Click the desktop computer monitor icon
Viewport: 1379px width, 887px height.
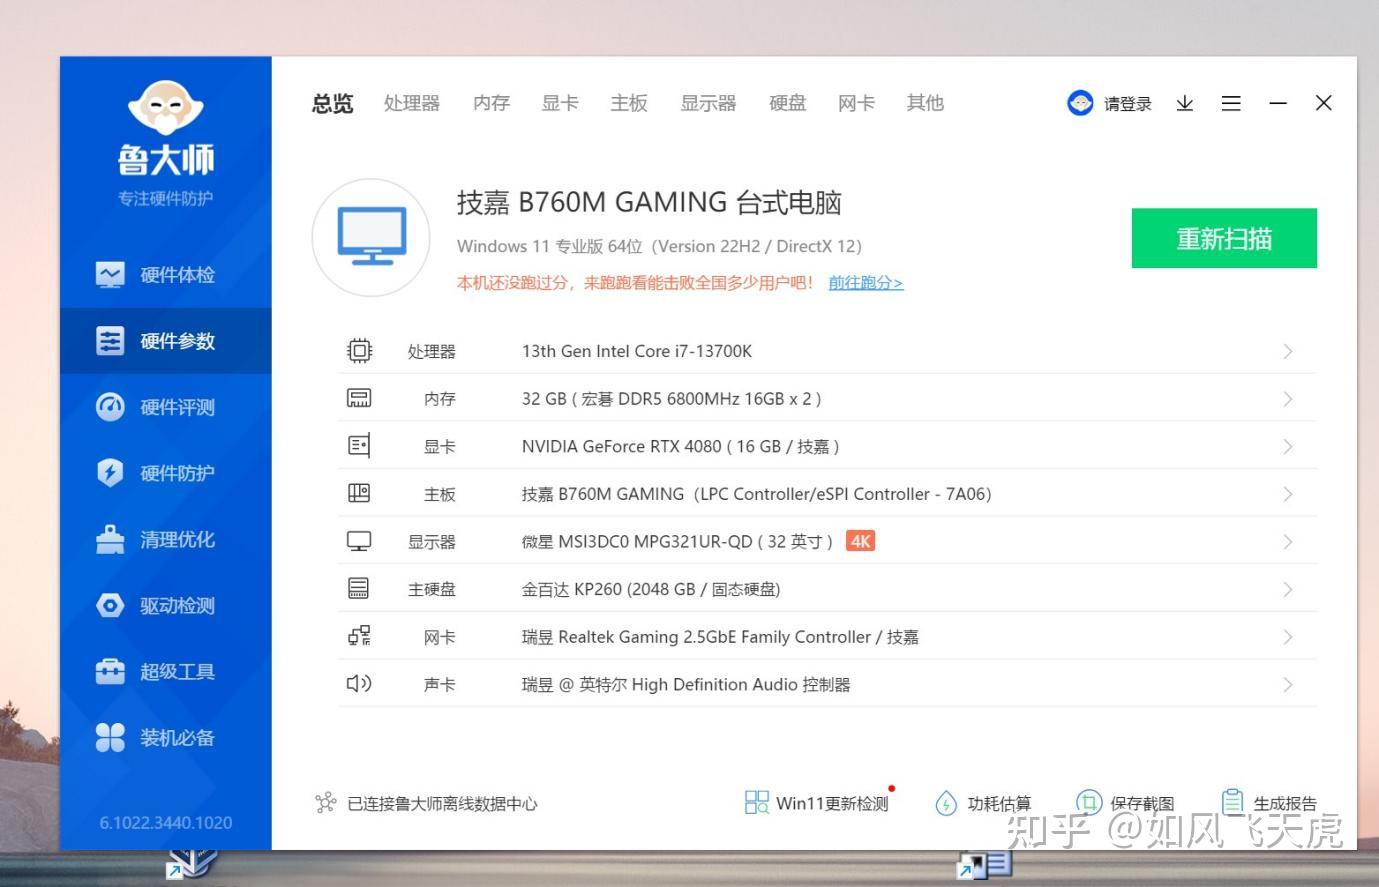371,238
